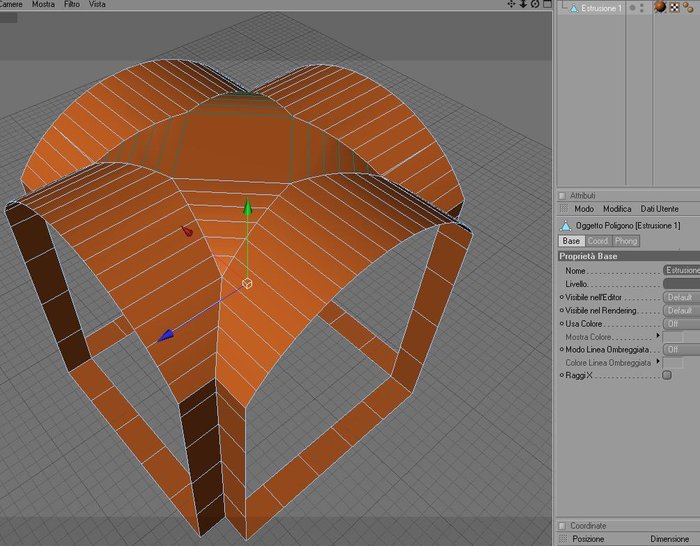Toggle the viewport maximize icon

[x=547, y=4]
